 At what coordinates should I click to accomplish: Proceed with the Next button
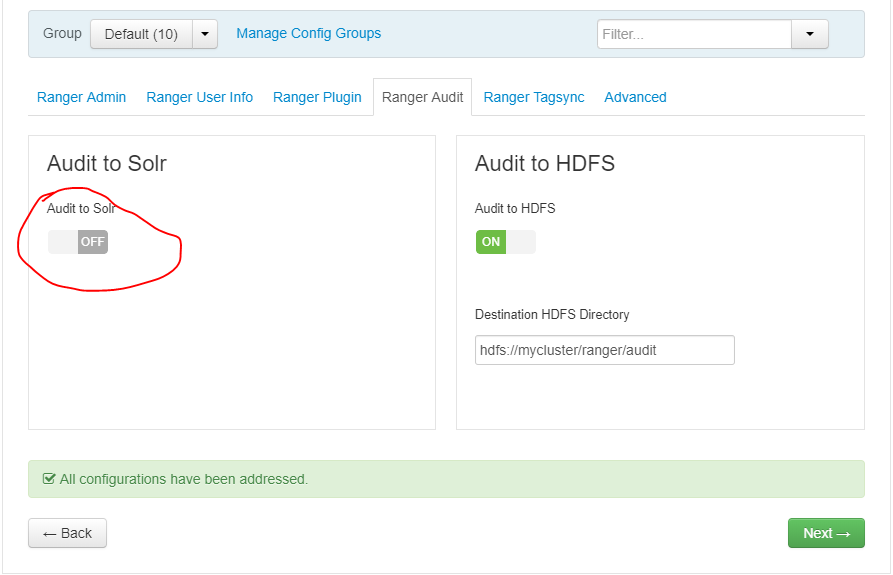pyautogui.click(x=826, y=533)
